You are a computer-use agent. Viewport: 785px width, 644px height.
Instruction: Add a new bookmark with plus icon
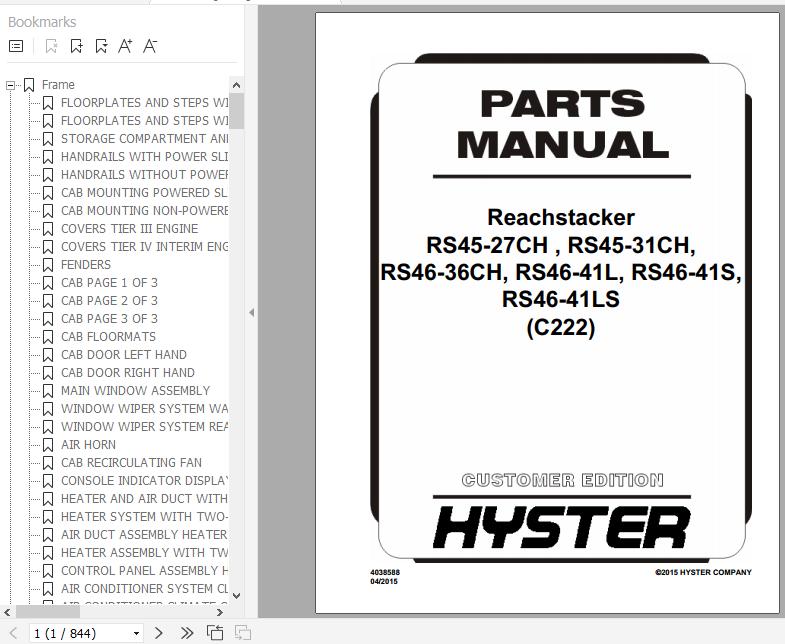click(77, 47)
